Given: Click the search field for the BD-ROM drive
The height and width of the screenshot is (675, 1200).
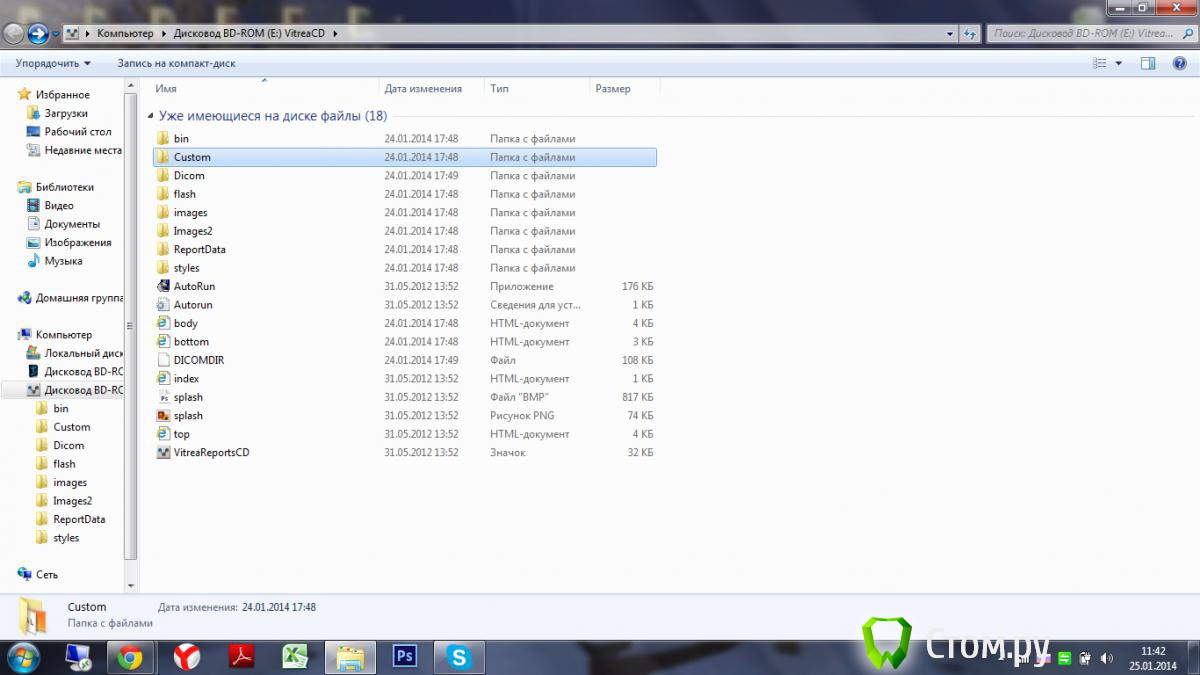Looking at the screenshot, I should 1085,33.
